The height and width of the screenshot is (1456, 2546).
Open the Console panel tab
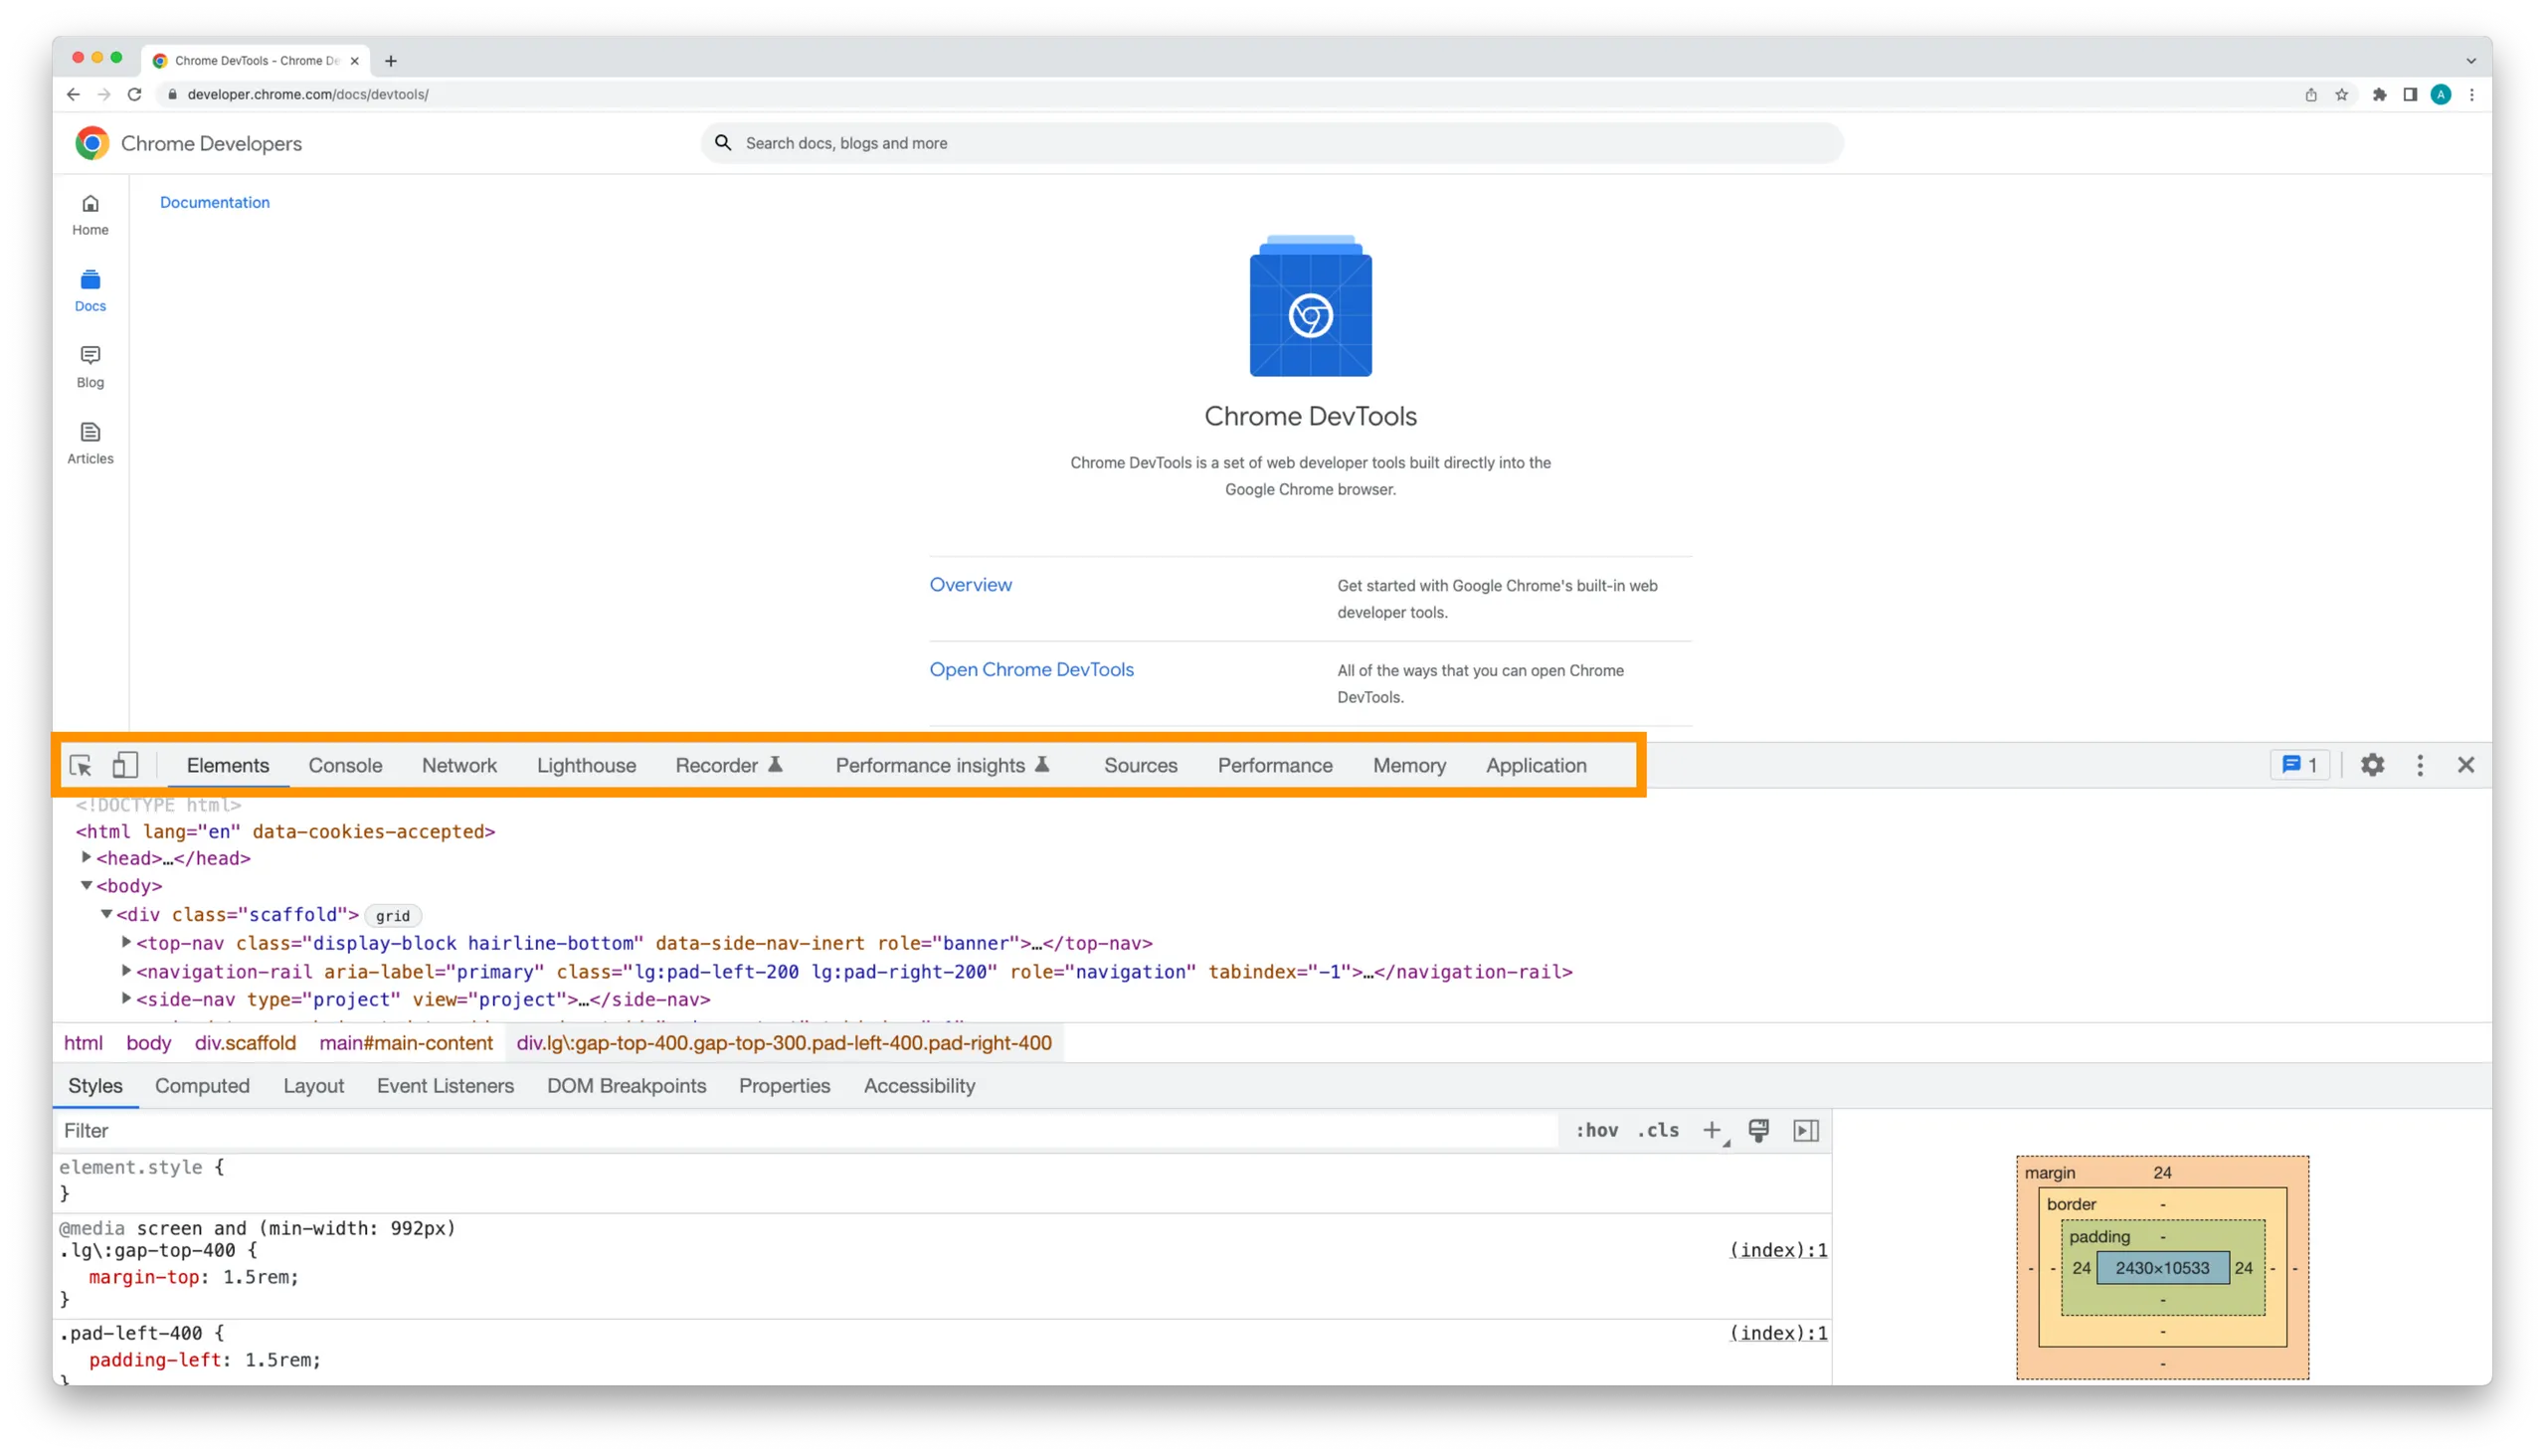click(344, 764)
